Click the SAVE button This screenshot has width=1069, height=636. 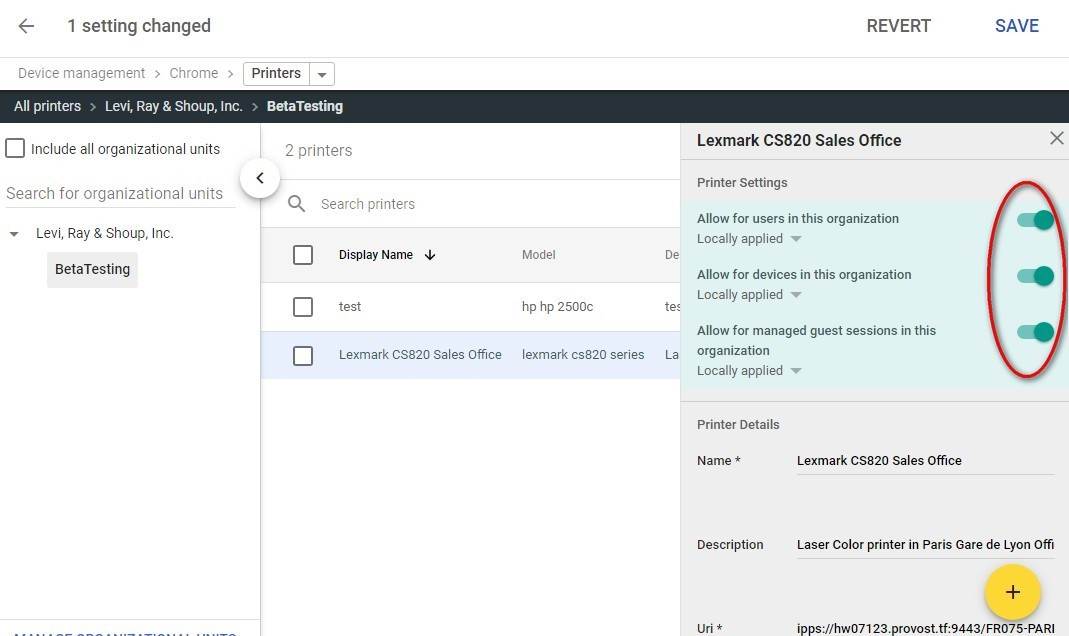pos(1017,26)
